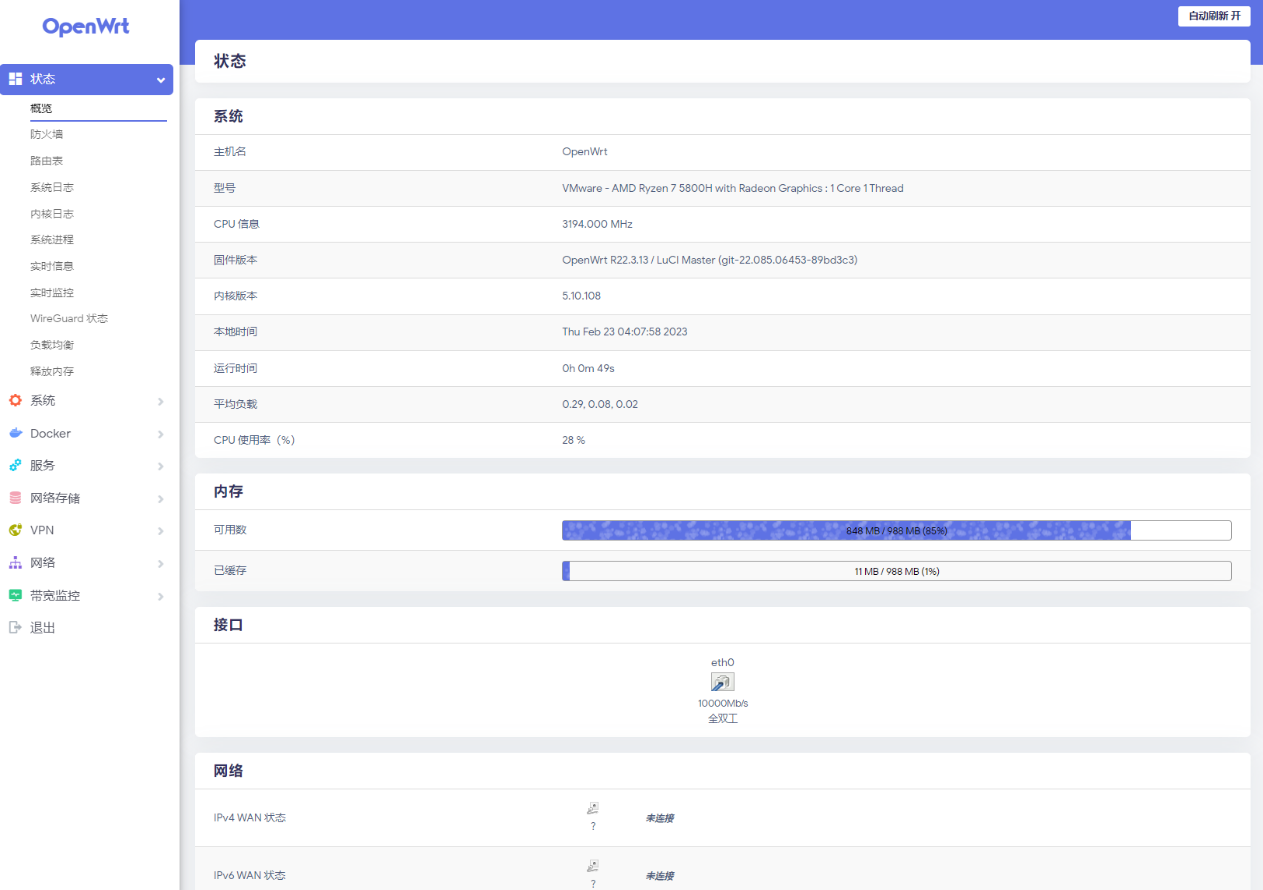Click the 退出 logout icon
The height and width of the screenshot is (890, 1263).
(15, 628)
